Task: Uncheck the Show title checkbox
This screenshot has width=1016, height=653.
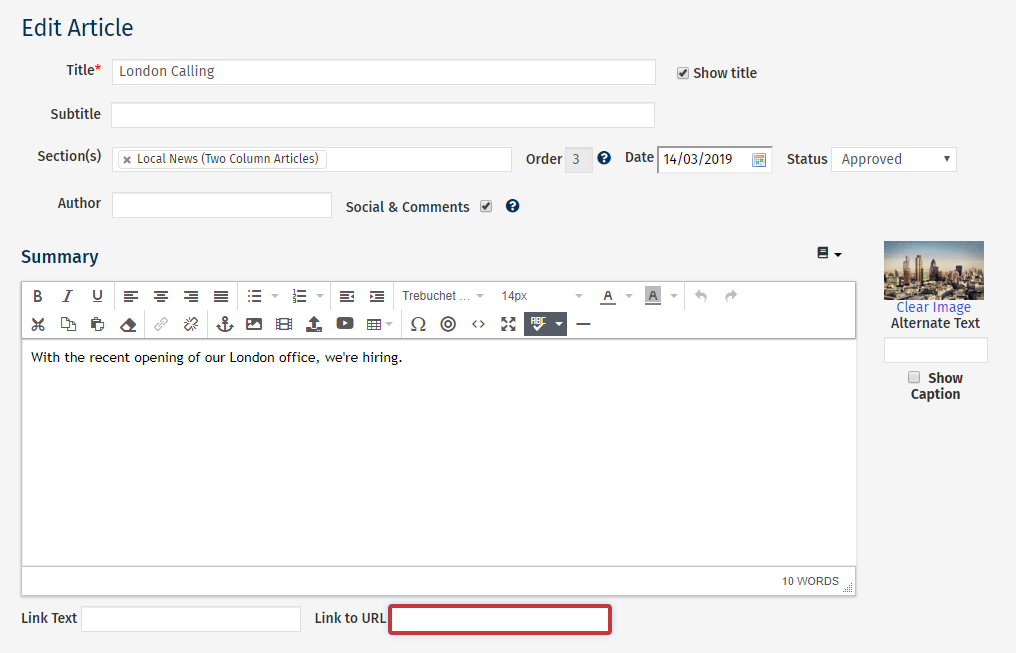Action: (x=683, y=73)
